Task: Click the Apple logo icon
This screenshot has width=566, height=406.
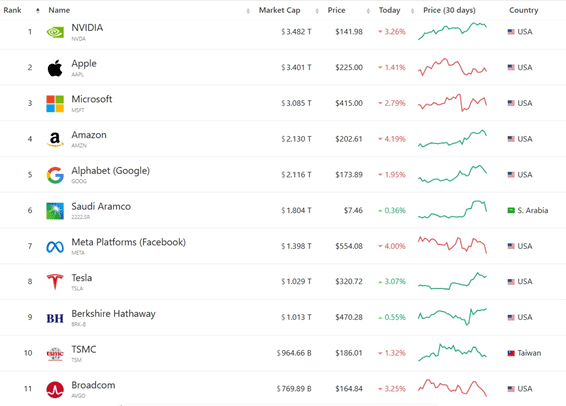Action: tap(55, 68)
